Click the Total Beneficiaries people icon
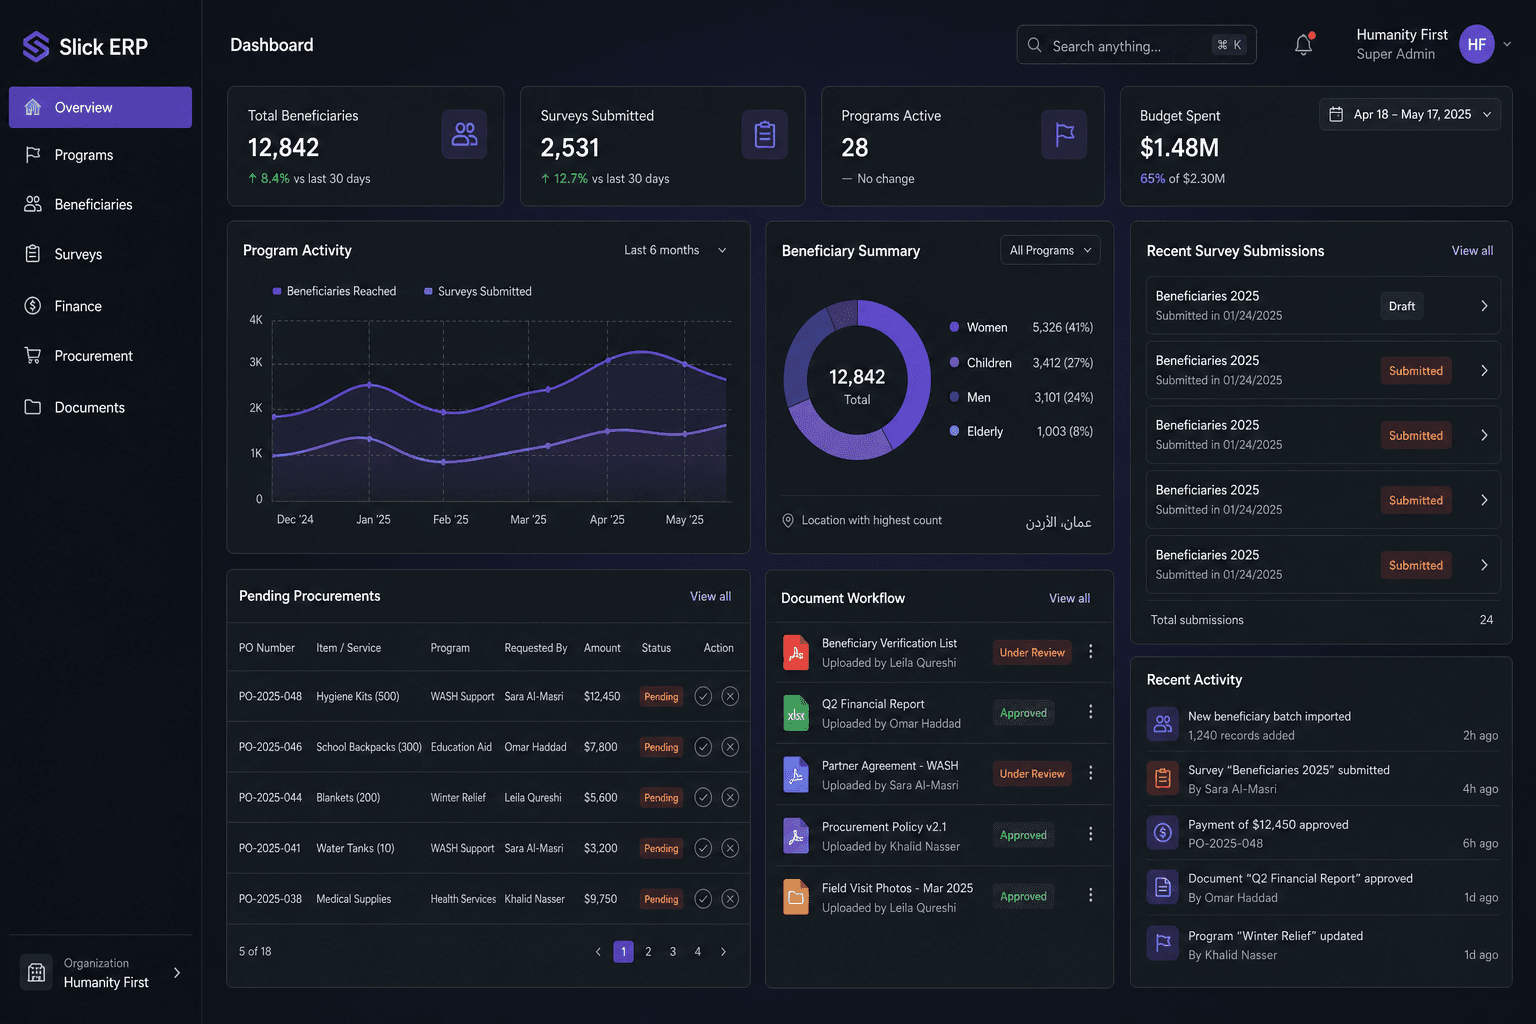Viewport: 1536px width, 1024px height. point(464,134)
